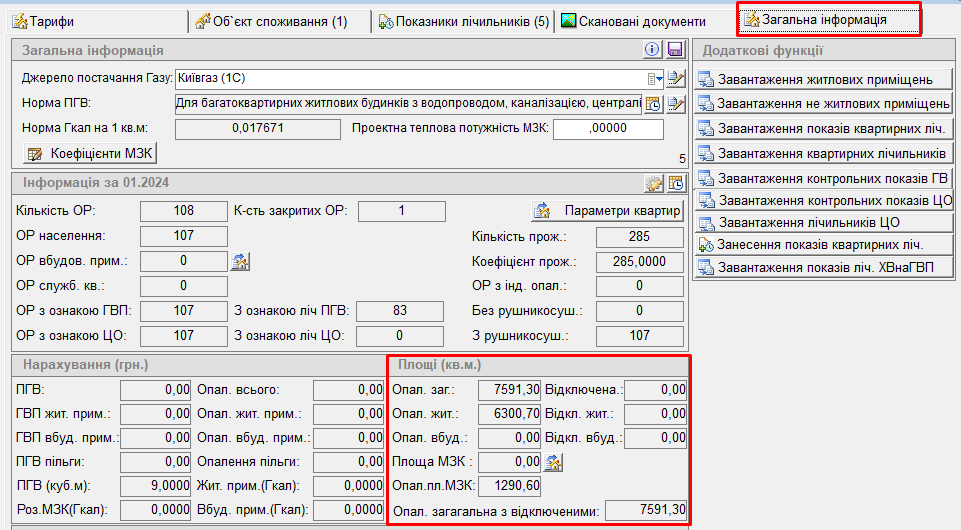
Task: Open the Показники лічильників (5) tab
Action: (464, 21)
